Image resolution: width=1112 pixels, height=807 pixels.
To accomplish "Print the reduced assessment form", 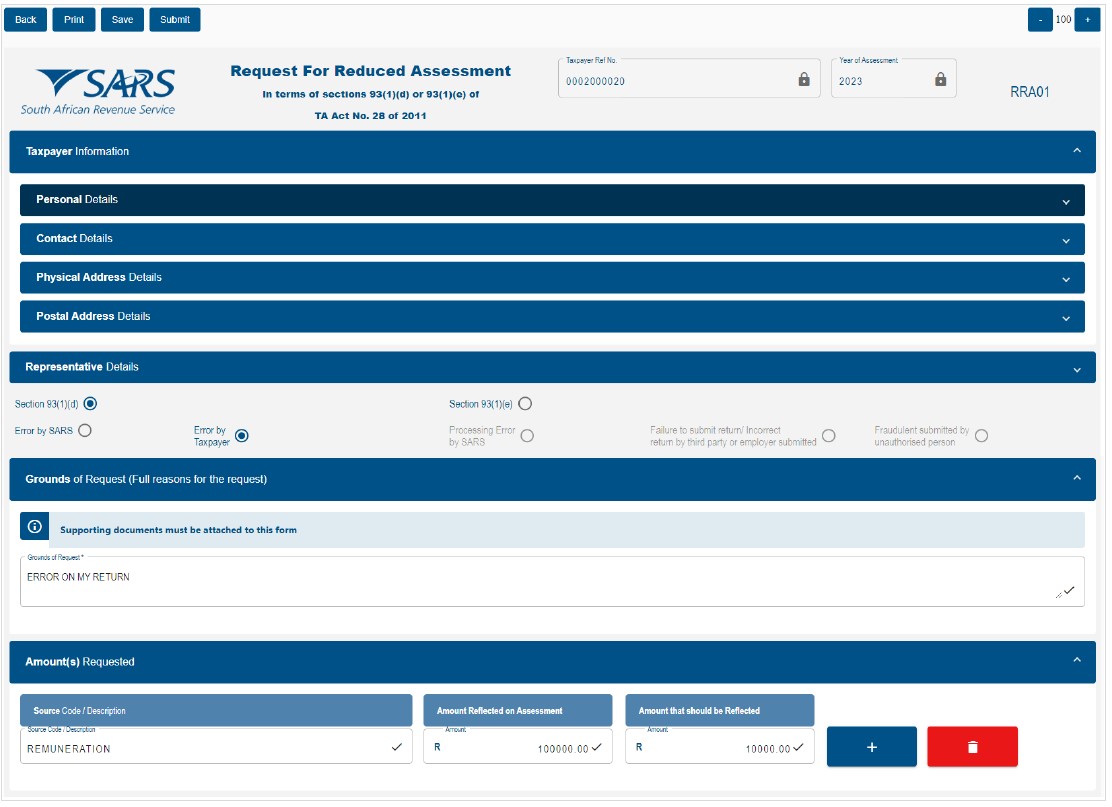I will 74,20.
